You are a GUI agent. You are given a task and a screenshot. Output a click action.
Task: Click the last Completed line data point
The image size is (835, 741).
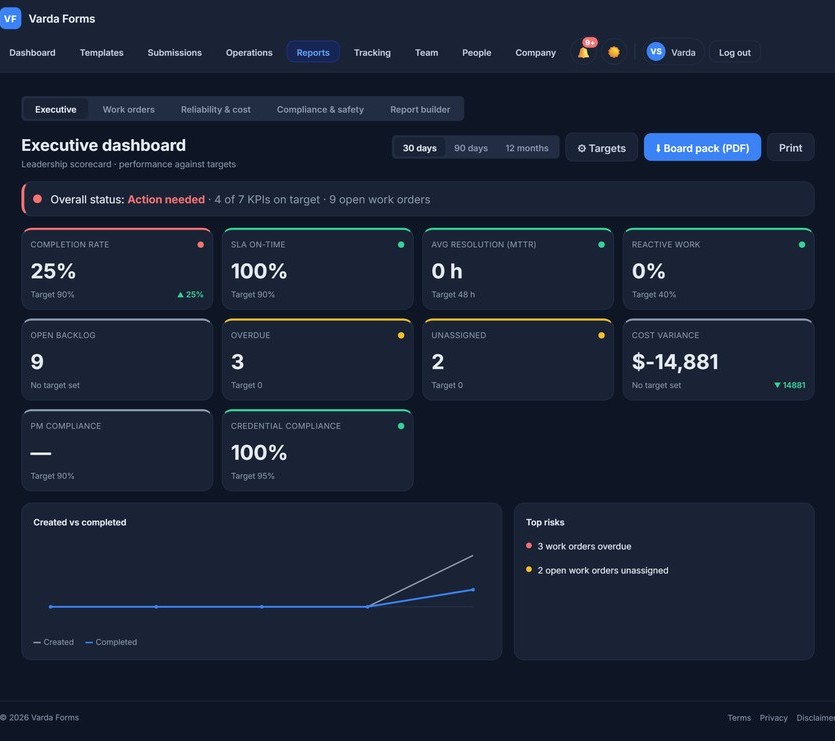coord(473,589)
